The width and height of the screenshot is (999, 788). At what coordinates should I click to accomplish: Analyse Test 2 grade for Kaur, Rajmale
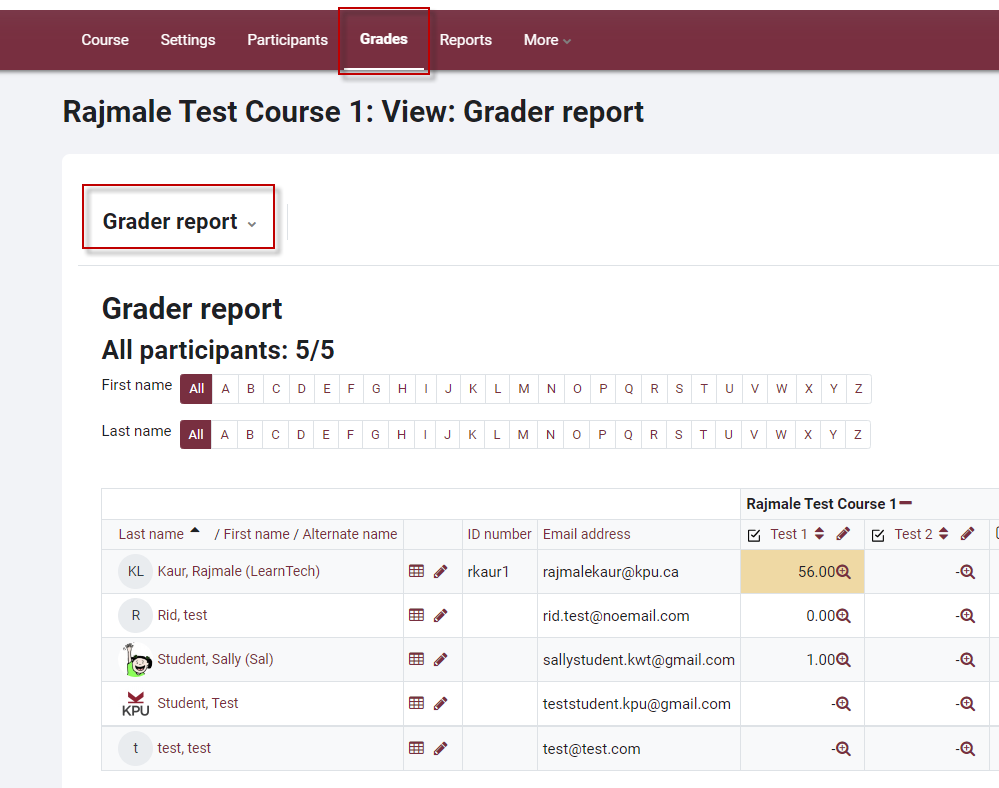[x=967, y=571]
